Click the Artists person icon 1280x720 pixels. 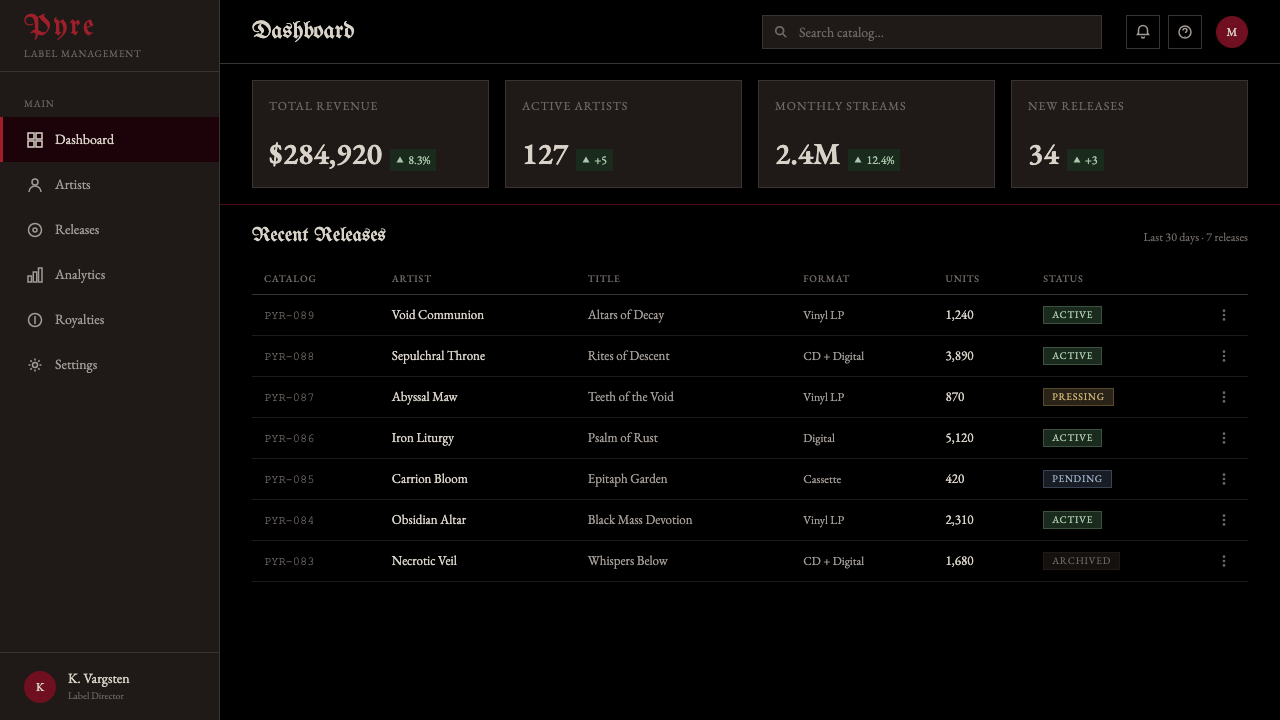click(35, 185)
